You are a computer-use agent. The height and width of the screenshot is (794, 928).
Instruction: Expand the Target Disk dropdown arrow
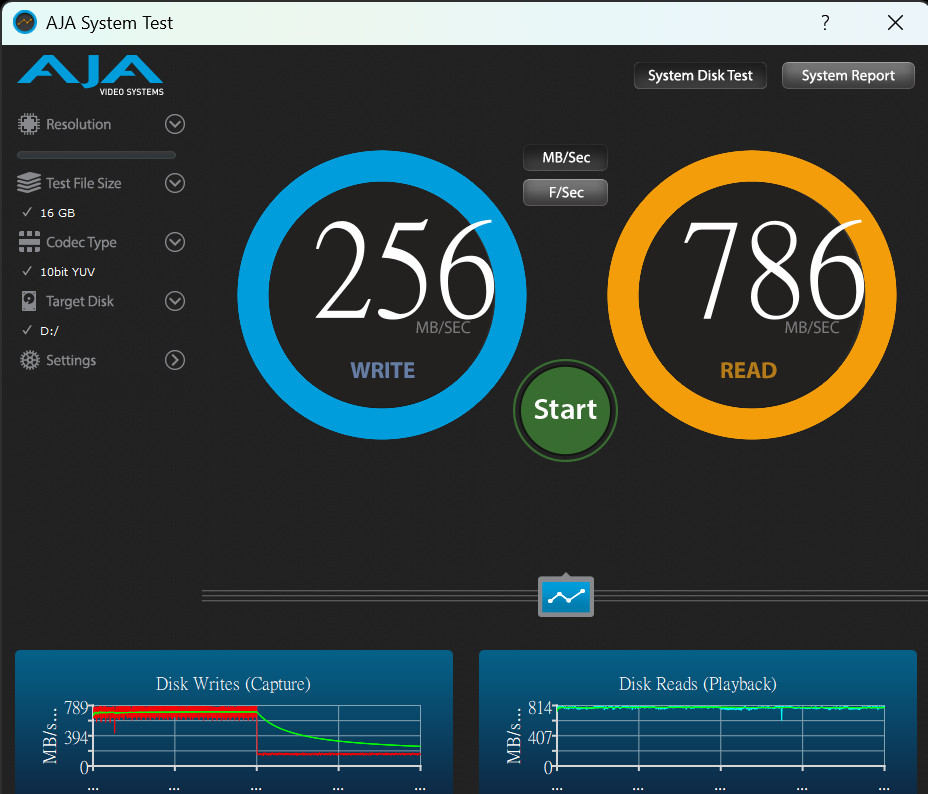pyautogui.click(x=175, y=301)
